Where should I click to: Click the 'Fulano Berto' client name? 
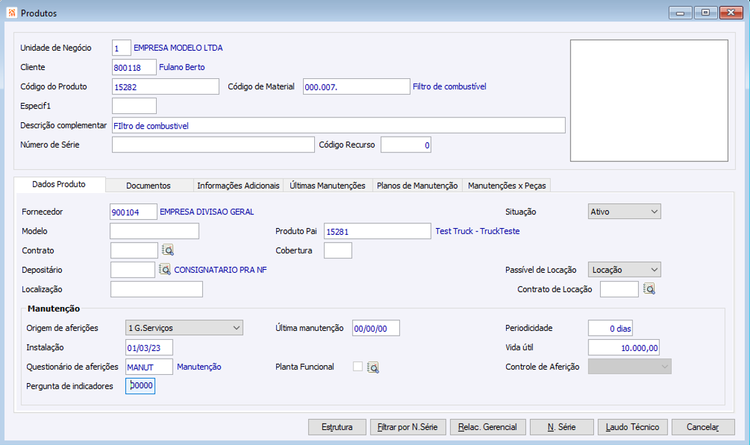pyautogui.click(x=182, y=67)
